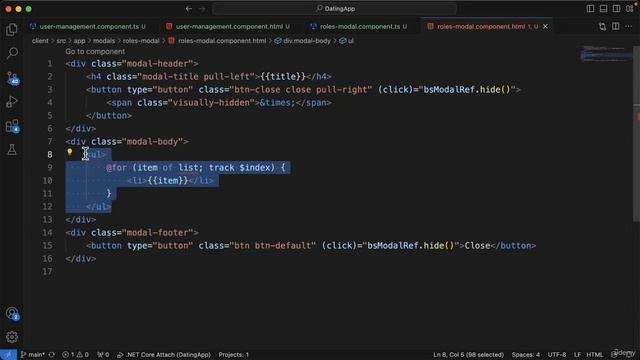Open changes compare icon in editor toolbar
Screen dimensions: 640x360
click(x=602, y=27)
